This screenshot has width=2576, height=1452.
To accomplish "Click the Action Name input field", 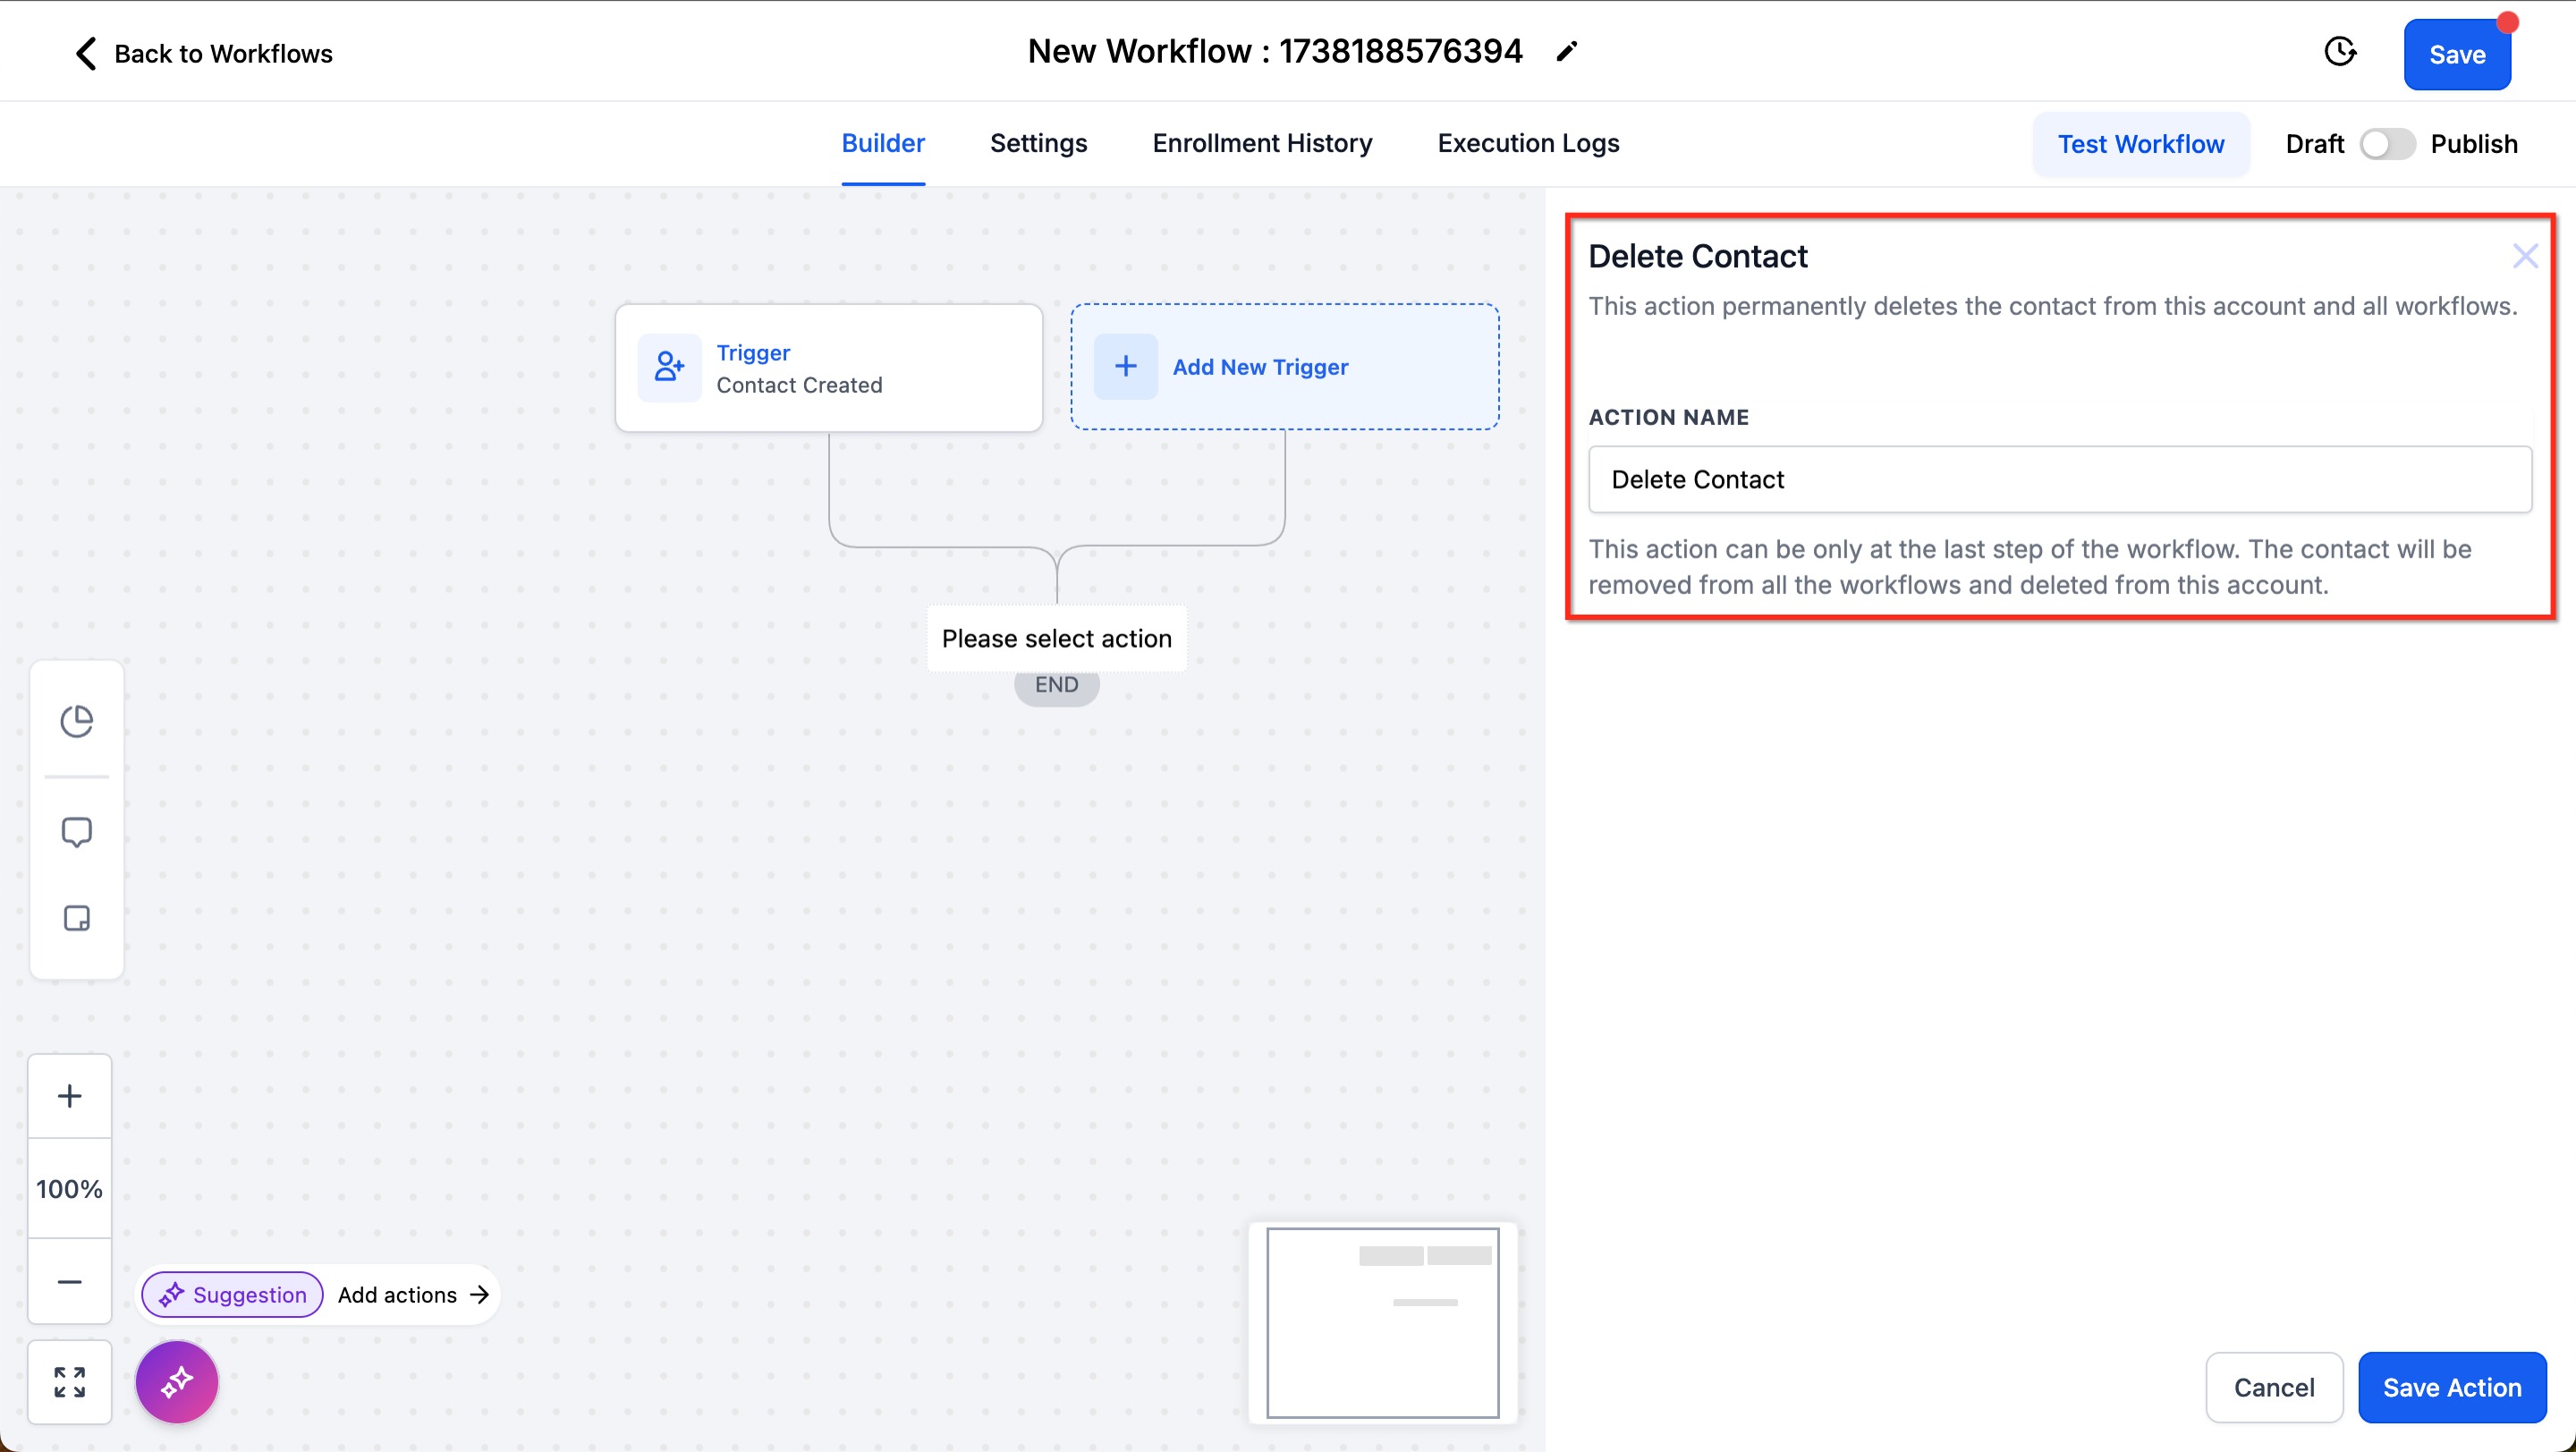I will point(2059,480).
